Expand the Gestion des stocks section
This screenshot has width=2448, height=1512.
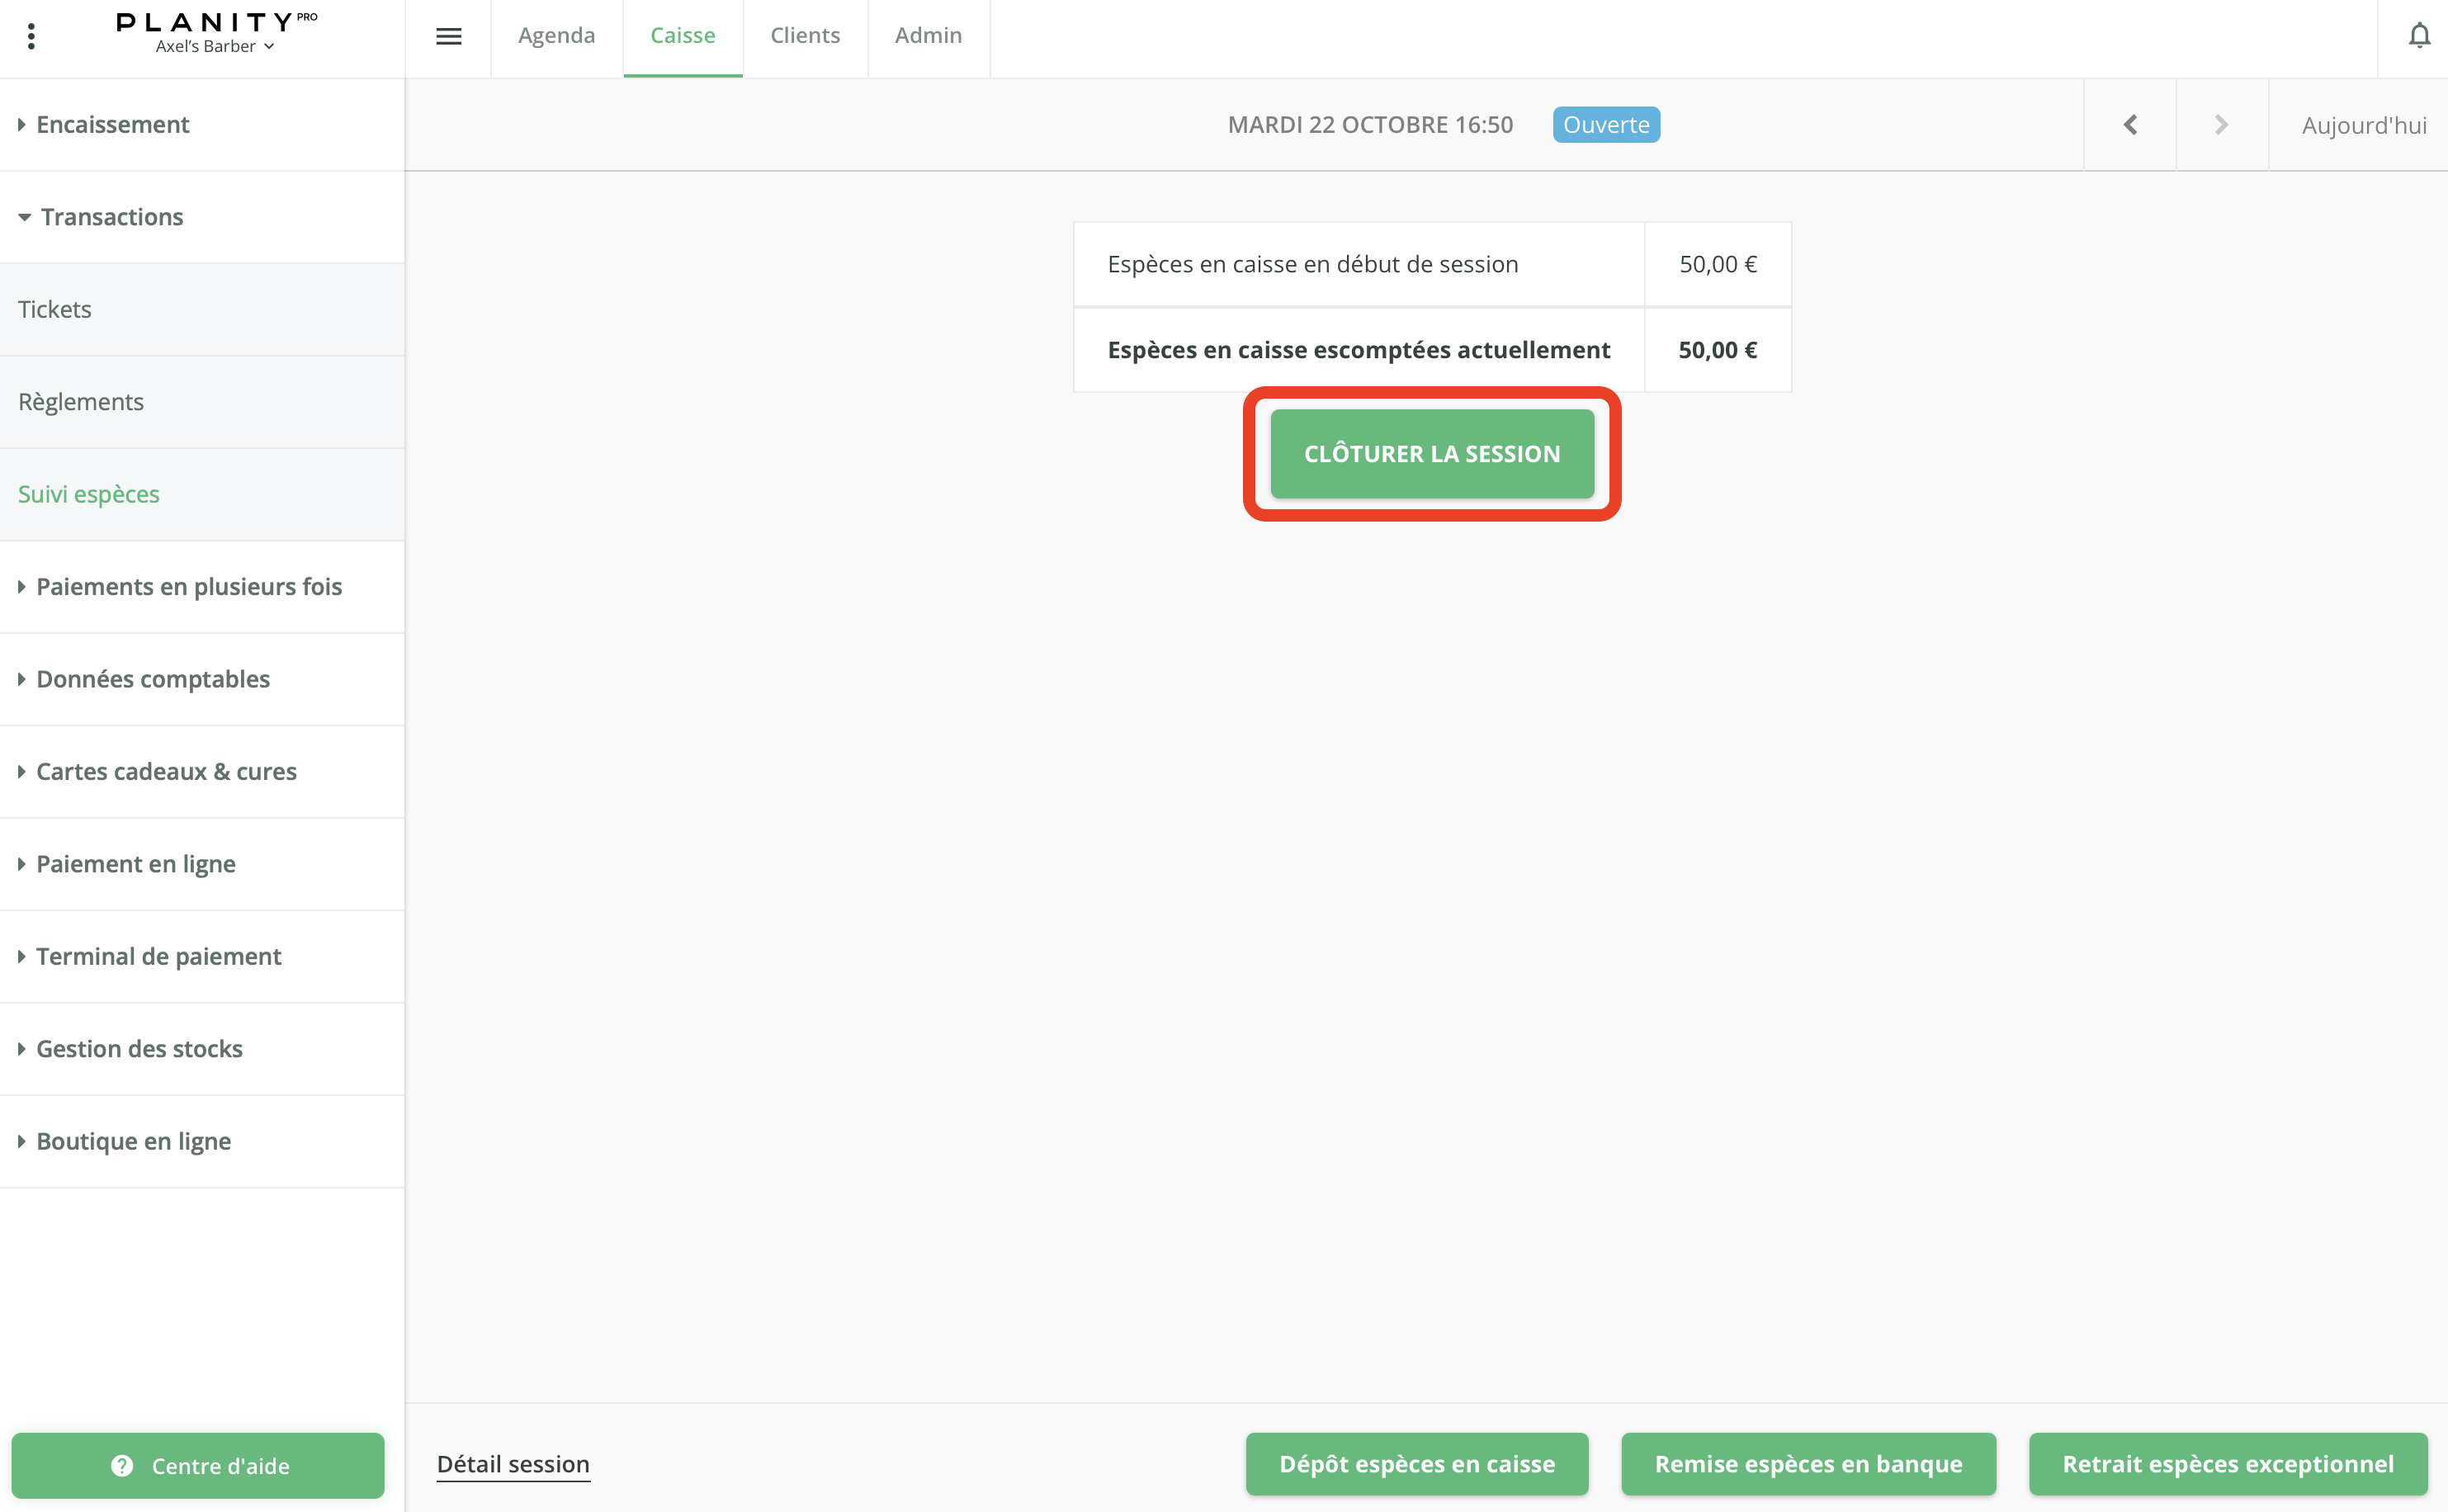(139, 1049)
